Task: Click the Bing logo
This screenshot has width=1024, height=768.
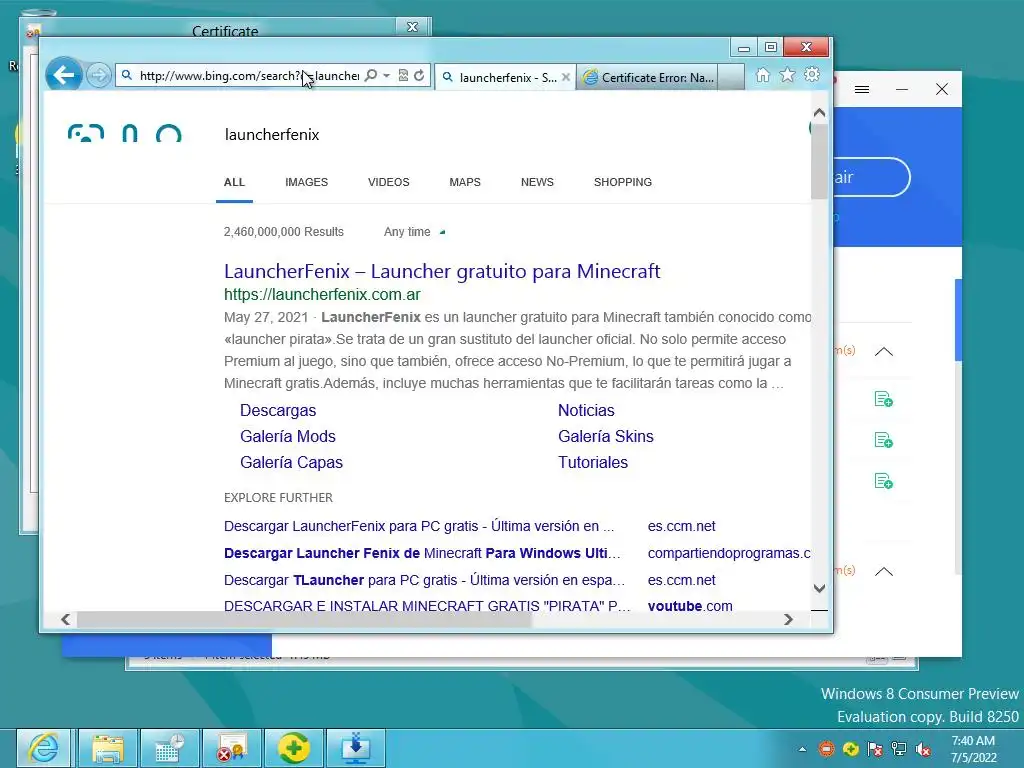Action: (125, 133)
